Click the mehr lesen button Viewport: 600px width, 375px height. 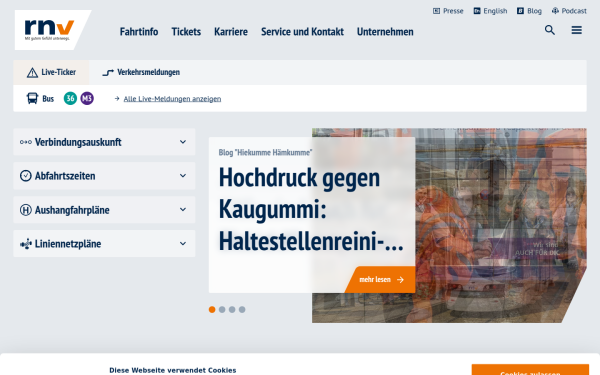click(x=380, y=279)
